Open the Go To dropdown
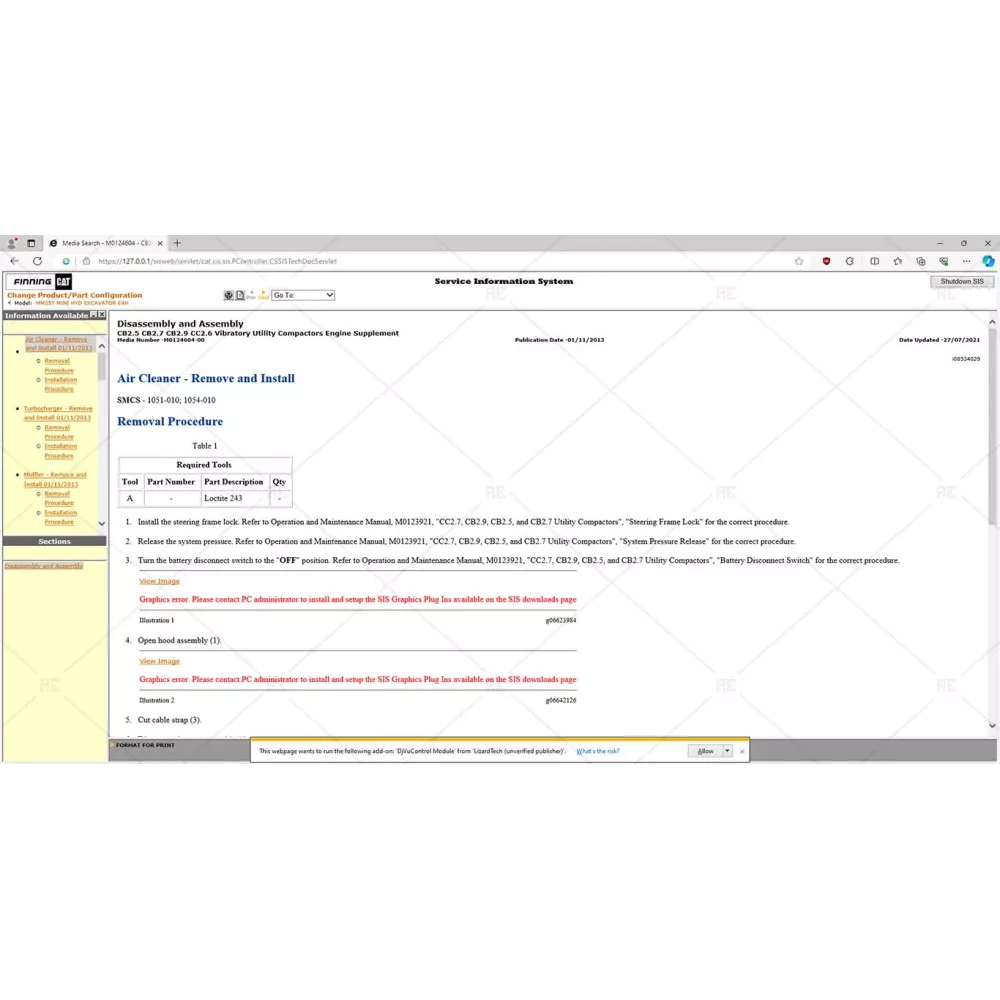The height and width of the screenshot is (1000, 1000). (x=303, y=295)
